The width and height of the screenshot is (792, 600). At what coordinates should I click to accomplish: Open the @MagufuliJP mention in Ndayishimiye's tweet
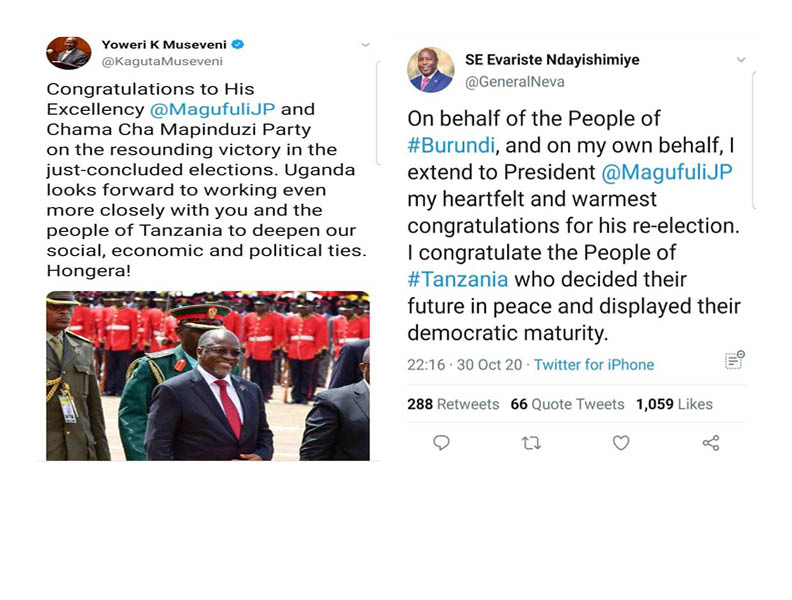[x=667, y=172]
